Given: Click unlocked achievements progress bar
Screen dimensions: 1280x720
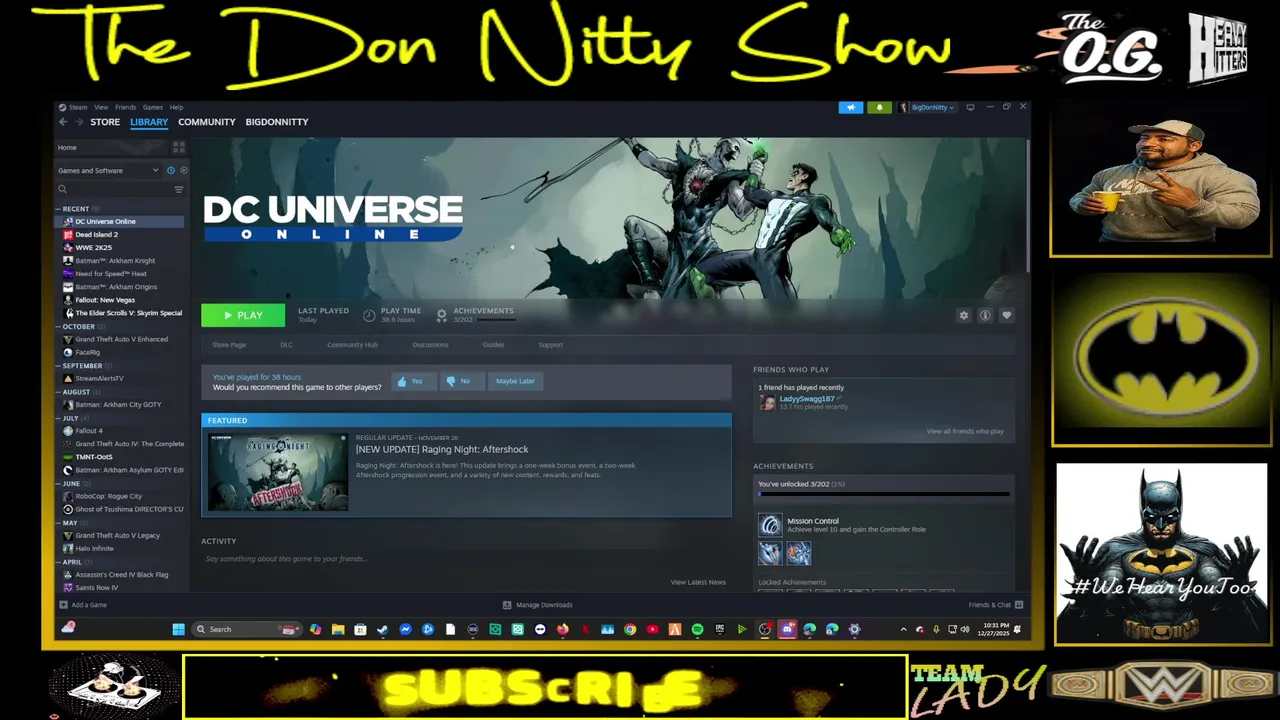Looking at the screenshot, I should [x=884, y=494].
